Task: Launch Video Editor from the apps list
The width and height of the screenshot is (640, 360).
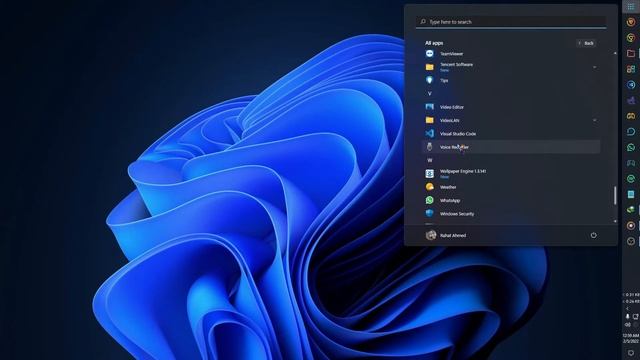Action: [510, 107]
